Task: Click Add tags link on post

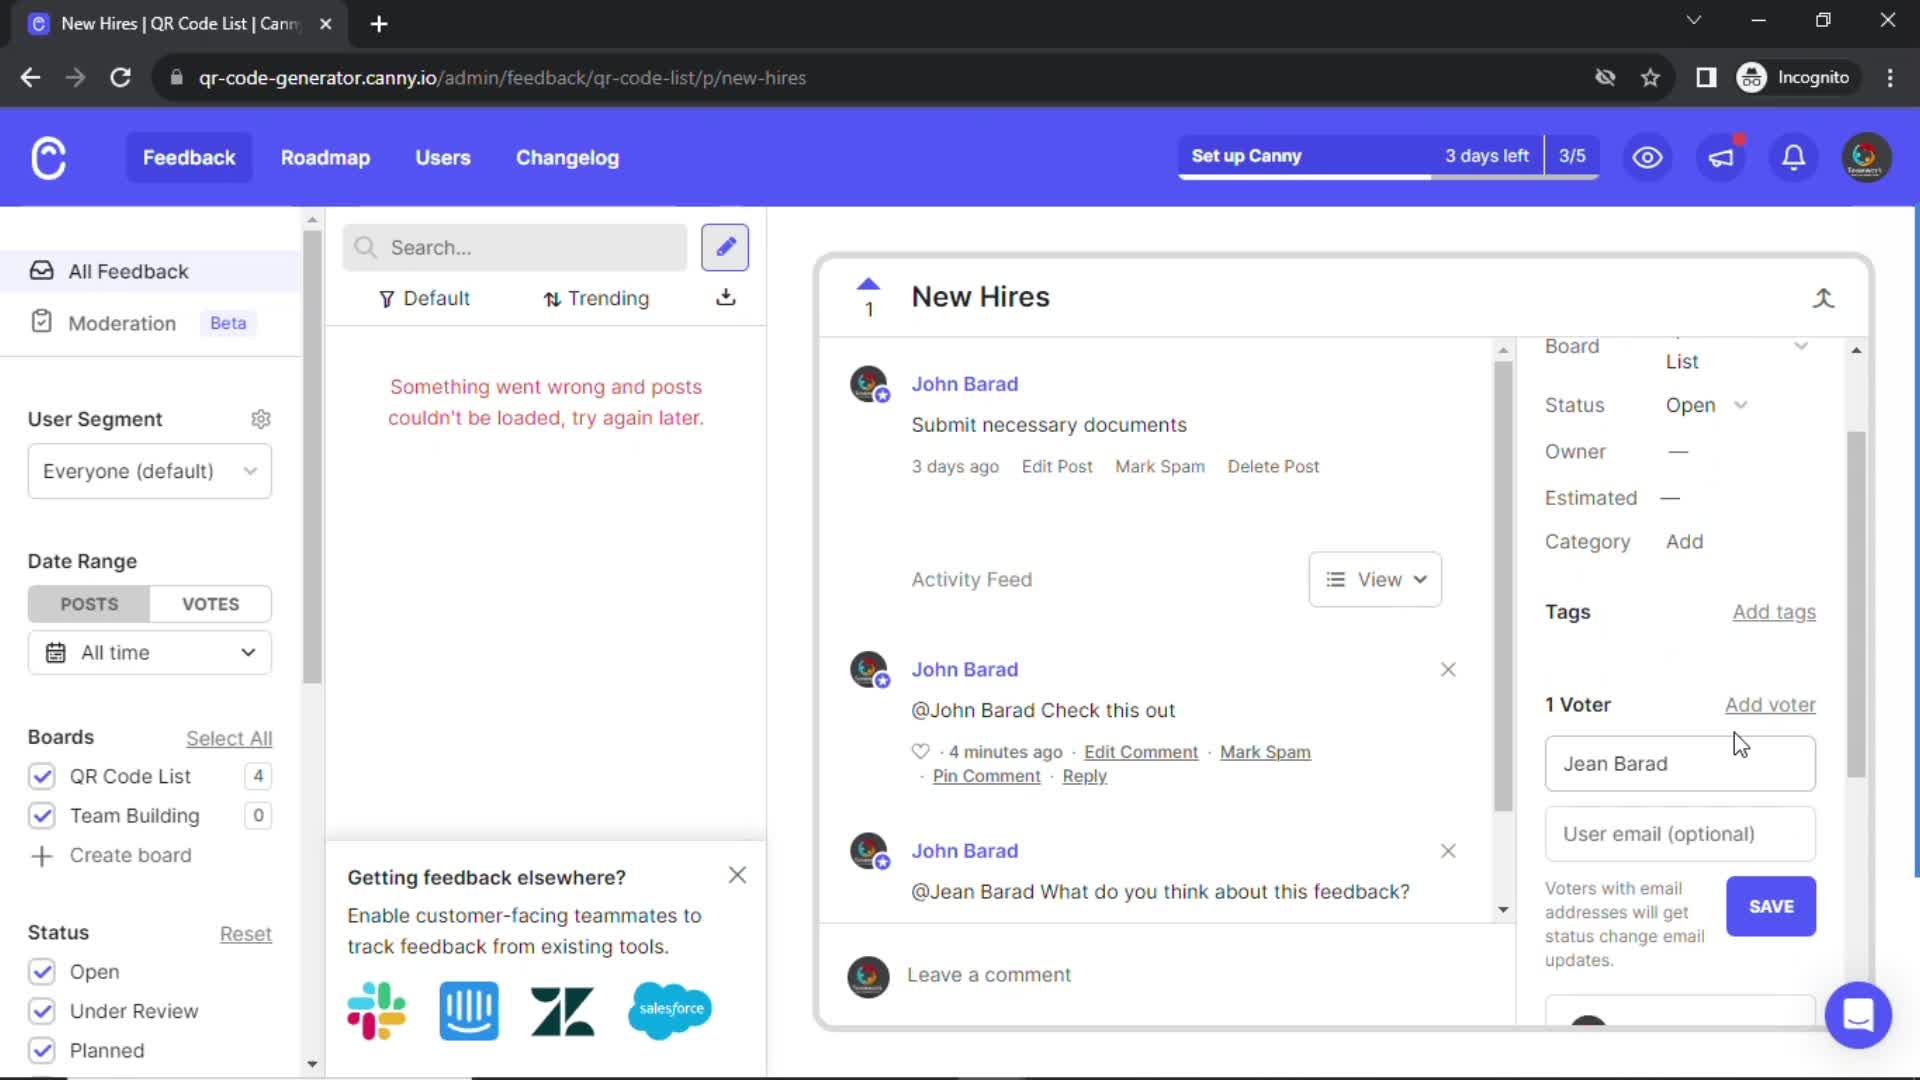Action: (x=1774, y=611)
